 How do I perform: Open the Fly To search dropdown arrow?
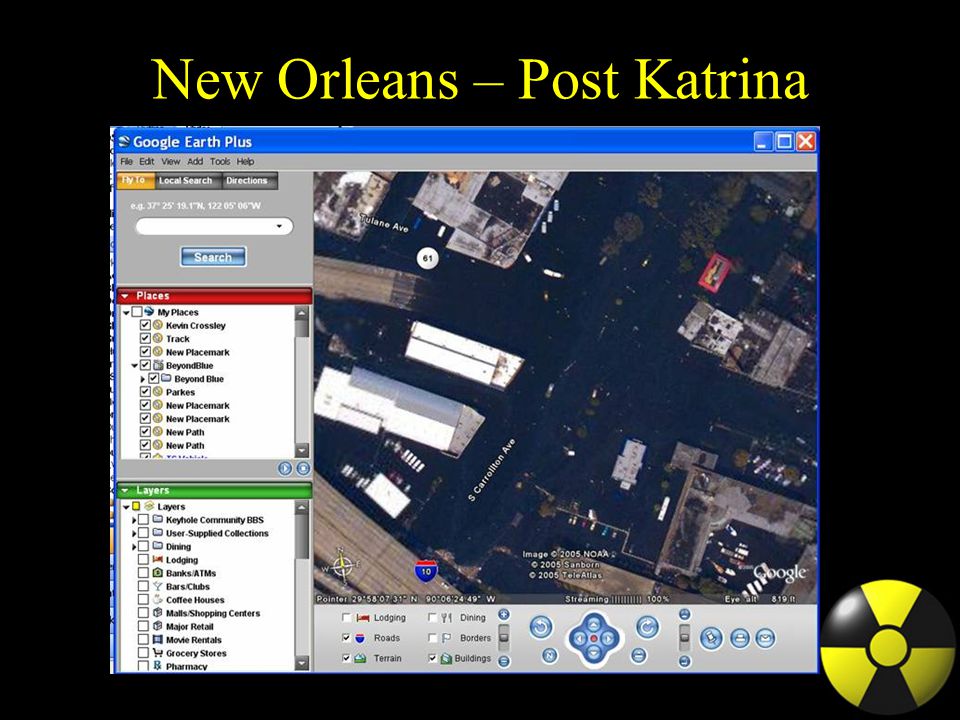[x=279, y=227]
